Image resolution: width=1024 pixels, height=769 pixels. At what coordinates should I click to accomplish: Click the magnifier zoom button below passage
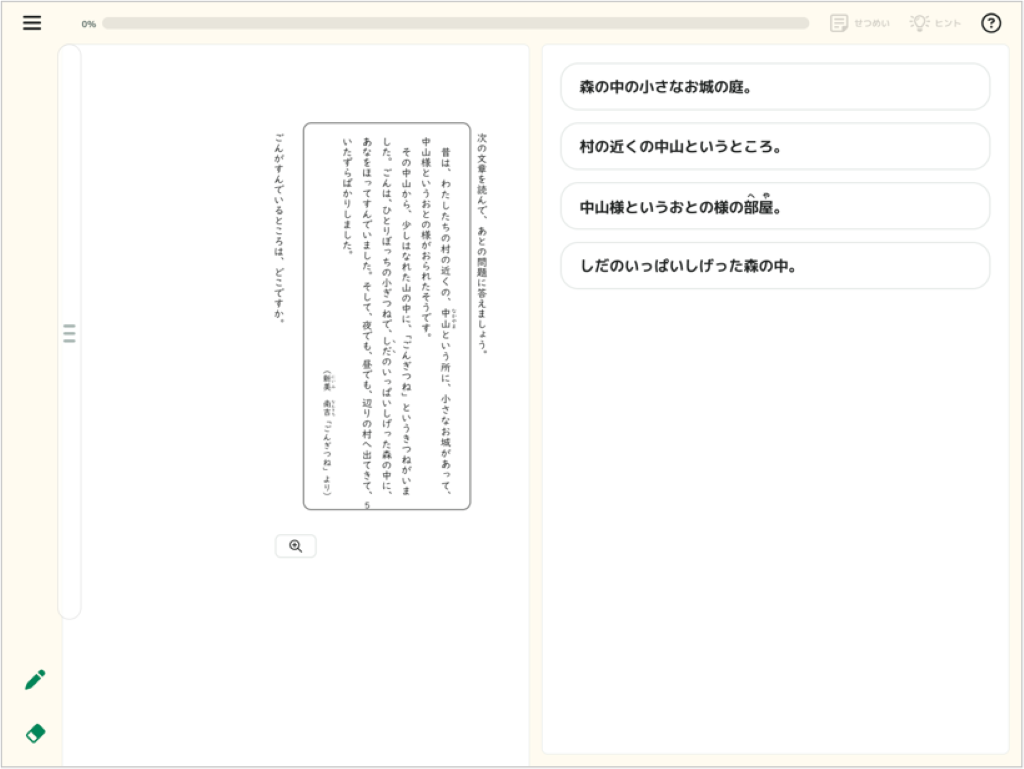(296, 546)
